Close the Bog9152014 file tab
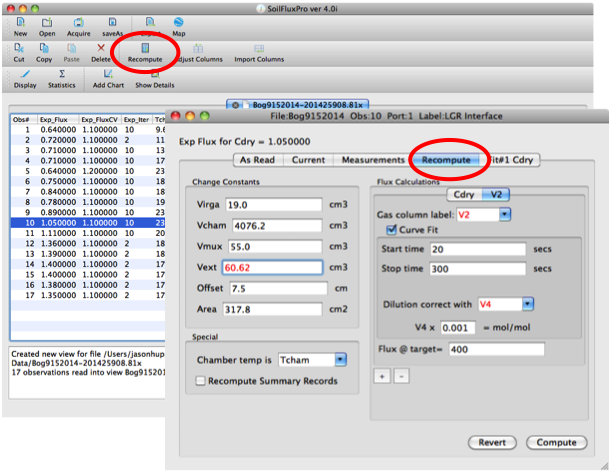This screenshot has height=474, width=610. point(235,105)
